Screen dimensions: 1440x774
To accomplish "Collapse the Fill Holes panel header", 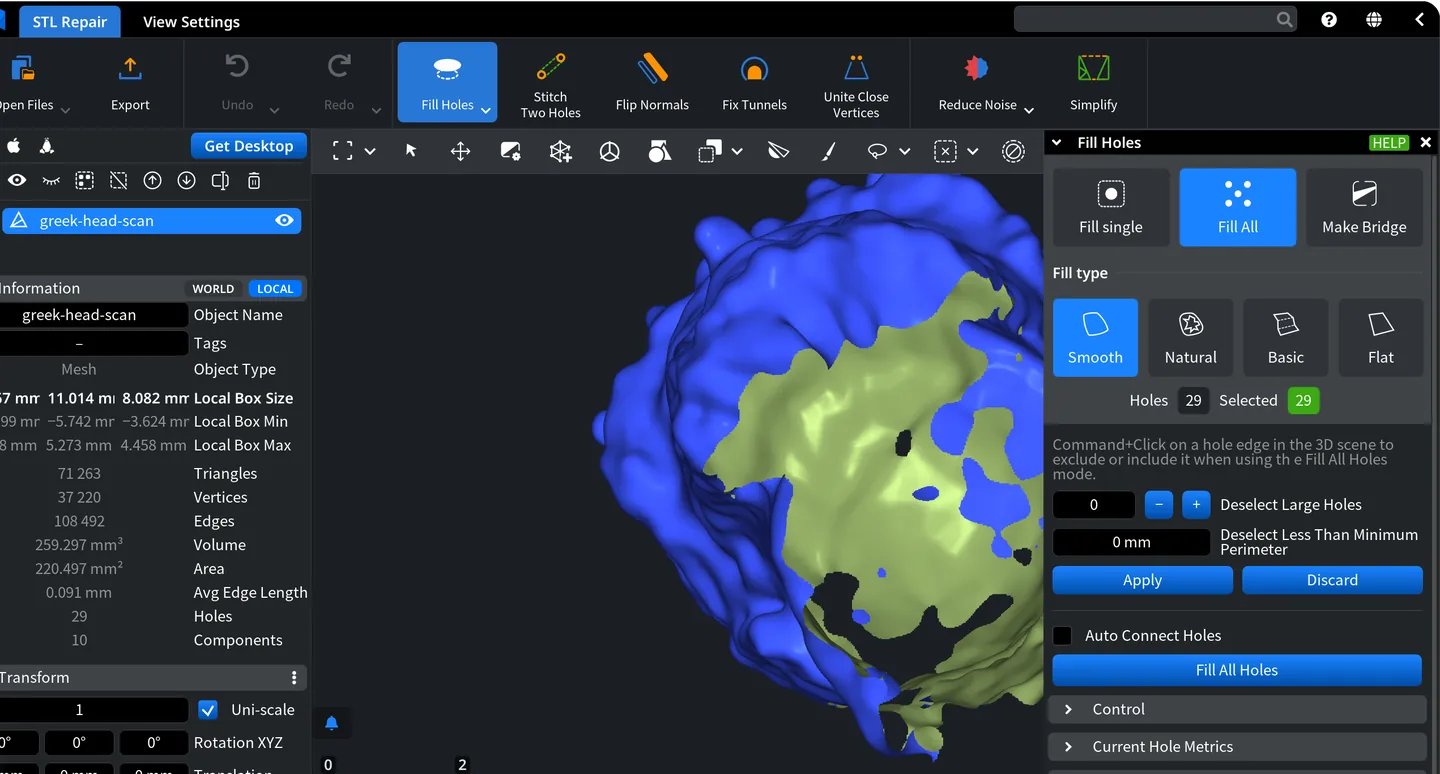I will [1058, 143].
